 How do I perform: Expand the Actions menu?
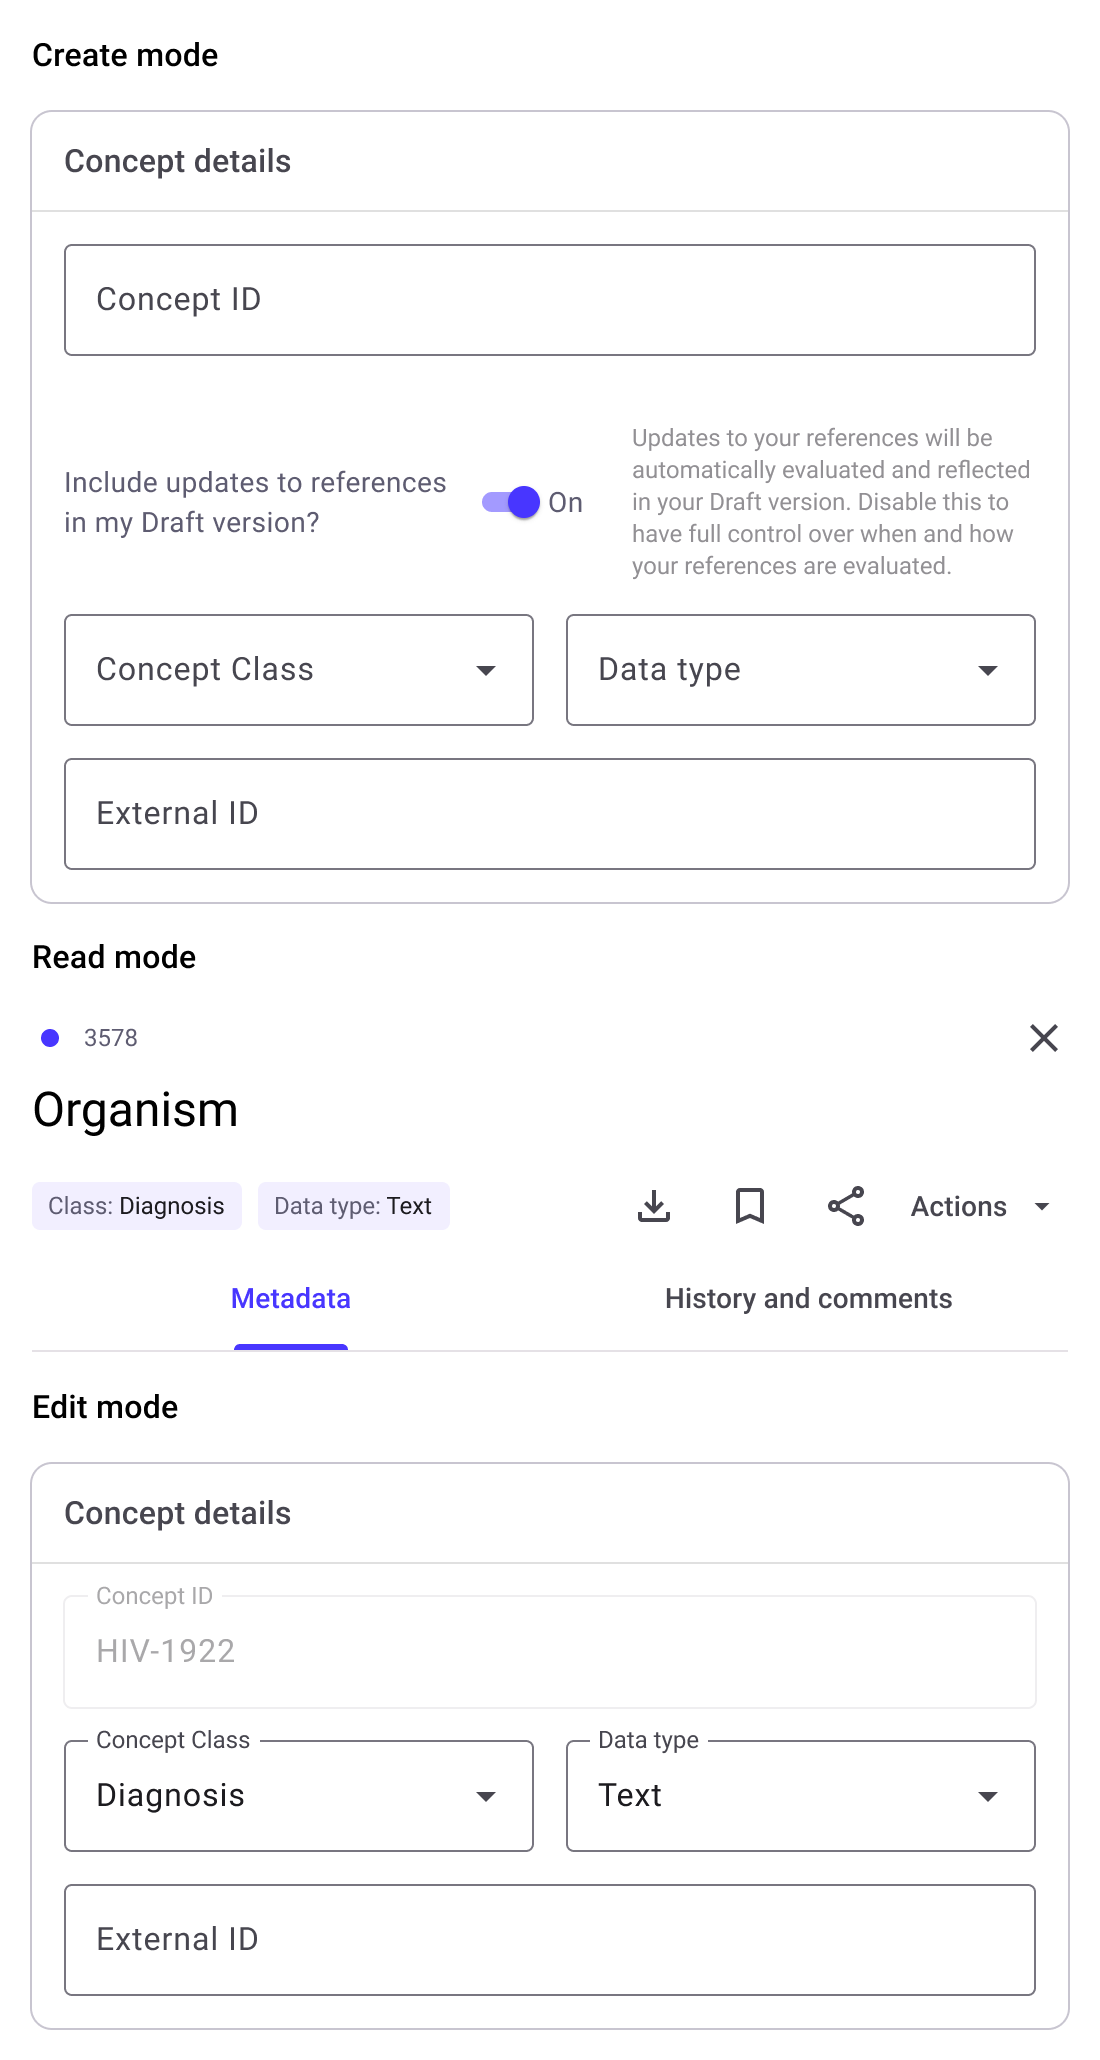pyautogui.click(x=980, y=1206)
